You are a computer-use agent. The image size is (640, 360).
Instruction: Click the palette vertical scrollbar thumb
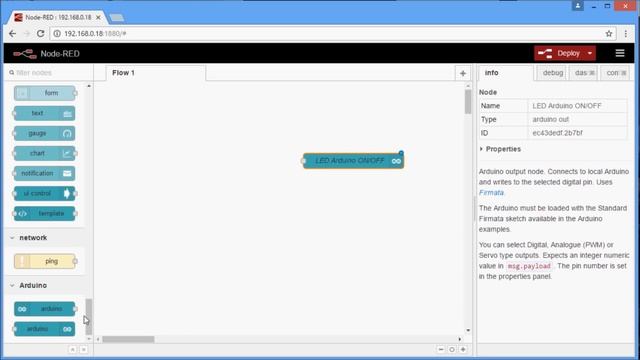[x=89, y=317]
